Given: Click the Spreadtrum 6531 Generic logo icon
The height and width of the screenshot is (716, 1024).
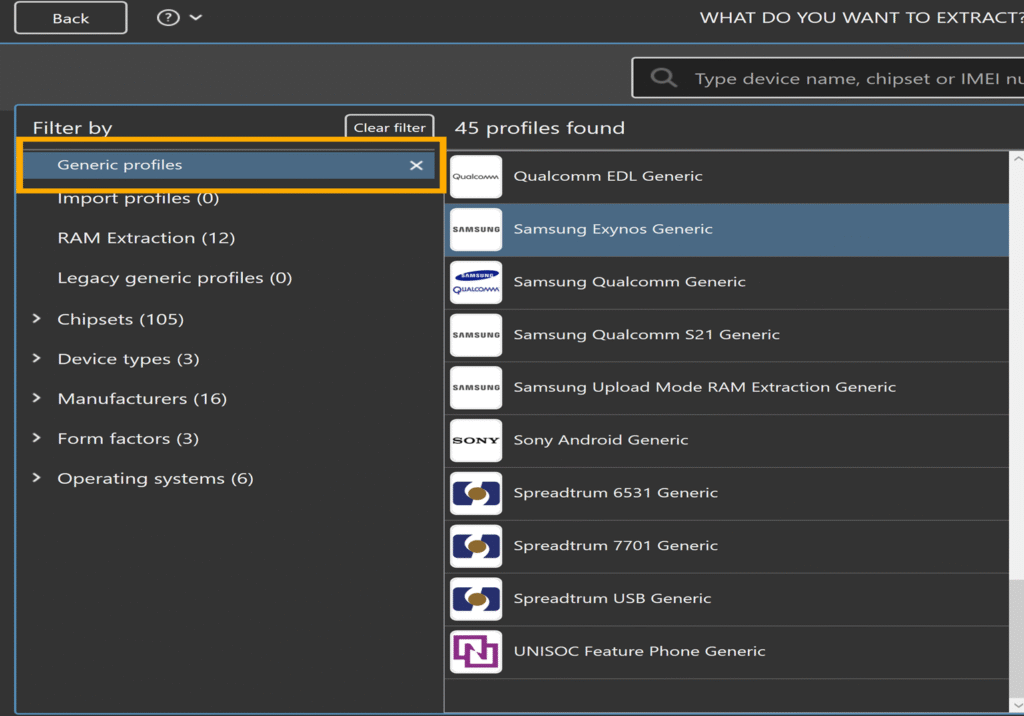Looking at the screenshot, I should coord(476,494).
